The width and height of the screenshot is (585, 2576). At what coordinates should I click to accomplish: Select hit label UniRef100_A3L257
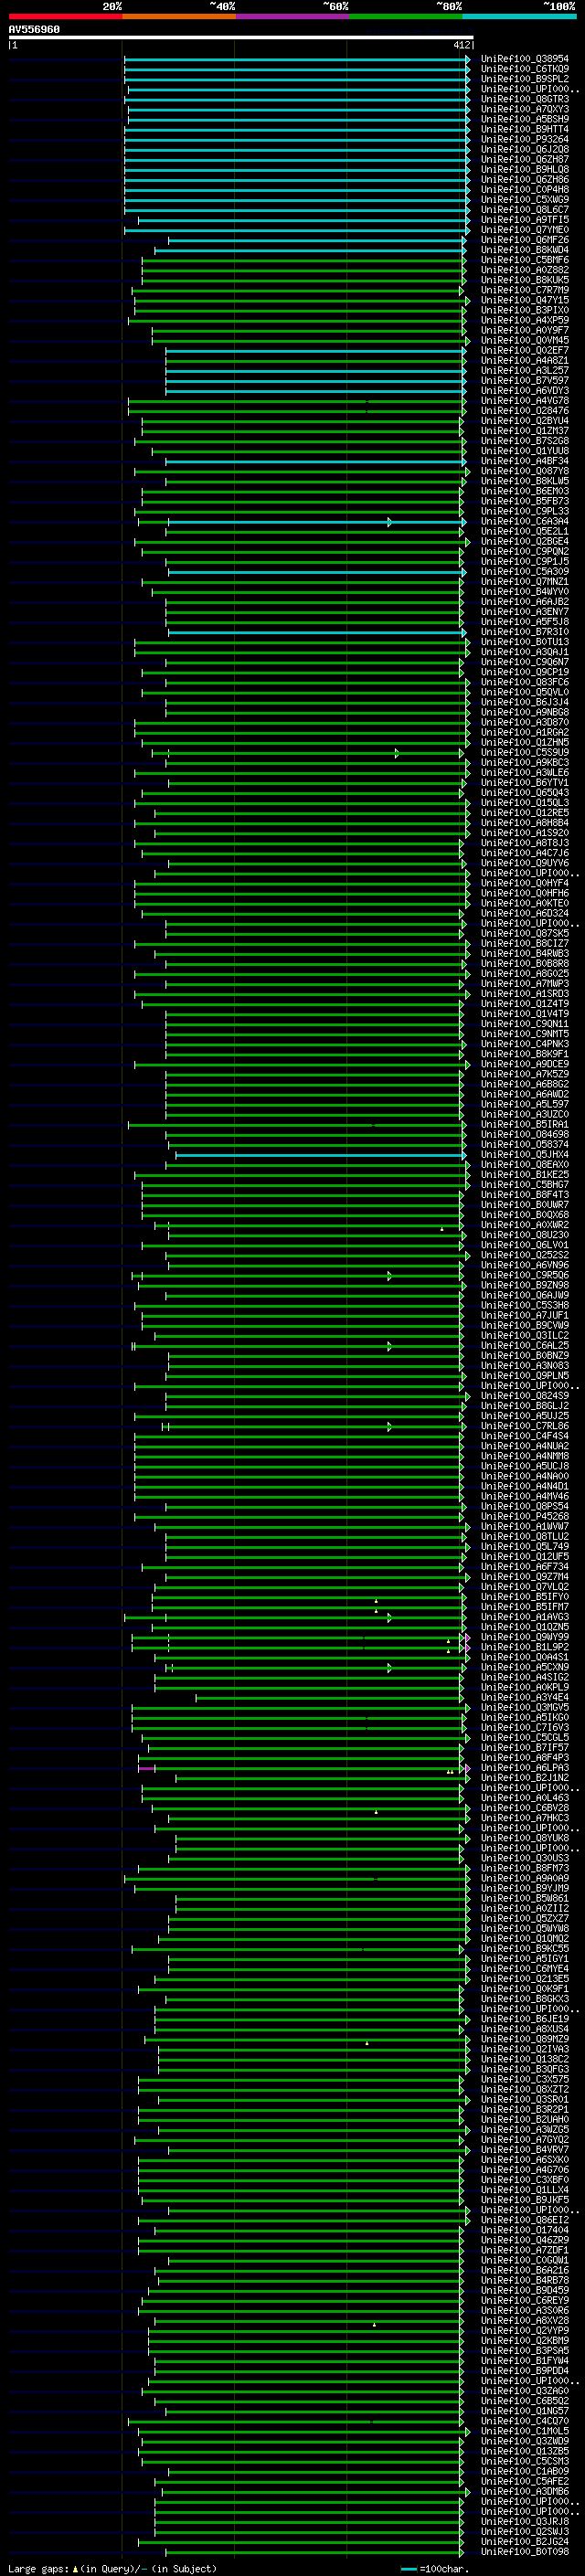coord(525,370)
